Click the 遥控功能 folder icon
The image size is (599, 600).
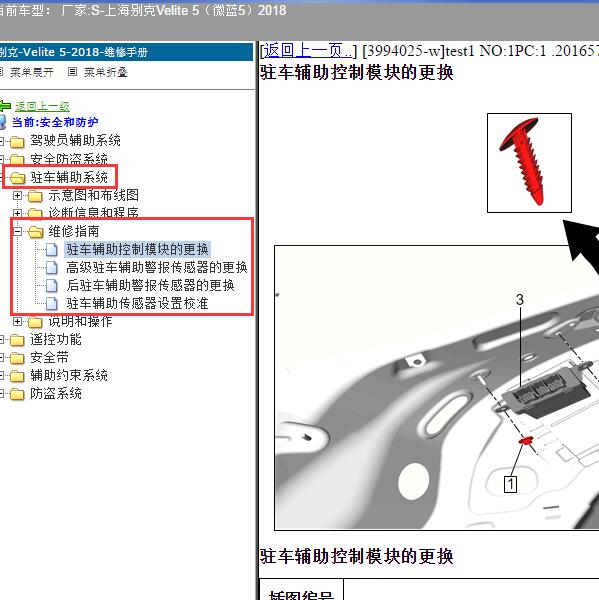point(17,340)
